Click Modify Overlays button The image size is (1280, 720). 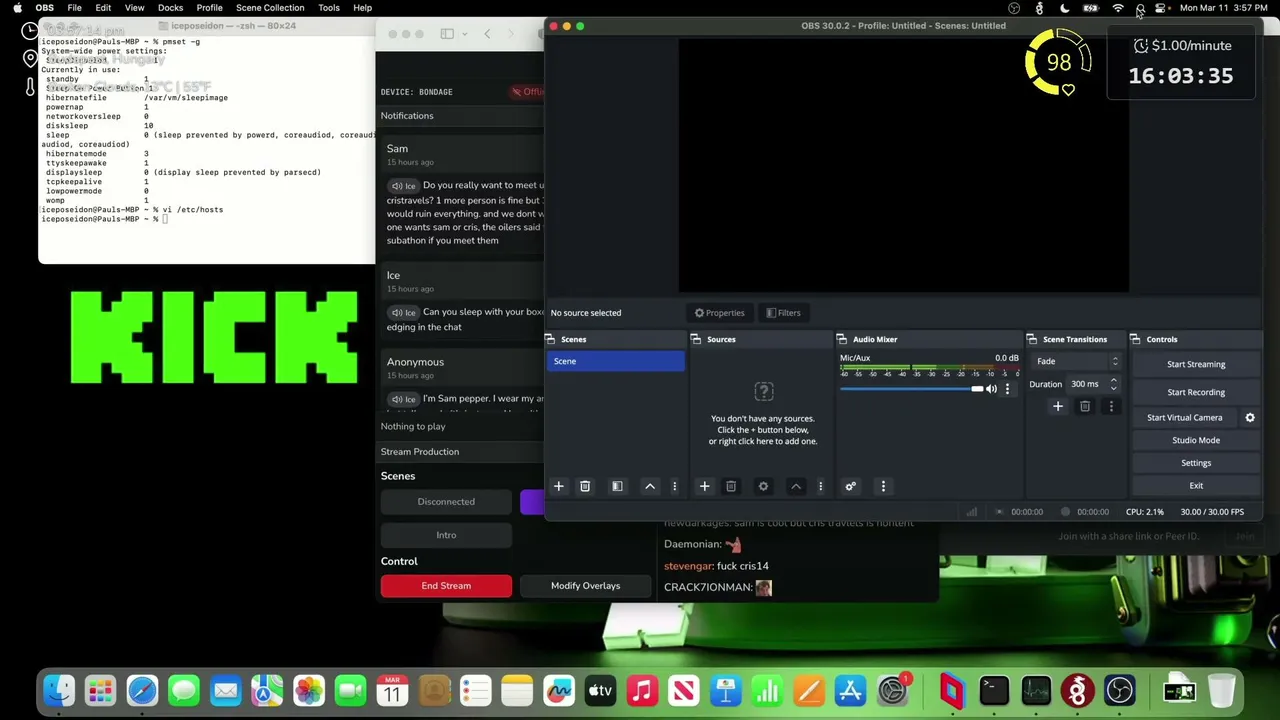pyautogui.click(x=585, y=586)
